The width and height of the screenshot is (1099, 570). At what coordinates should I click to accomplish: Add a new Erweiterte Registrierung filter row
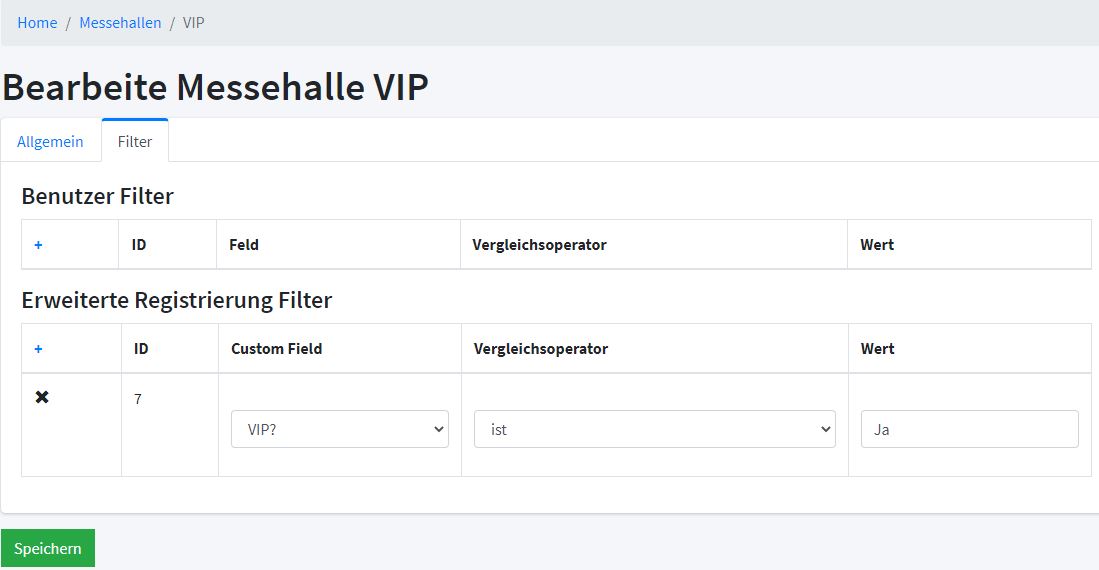click(x=38, y=349)
